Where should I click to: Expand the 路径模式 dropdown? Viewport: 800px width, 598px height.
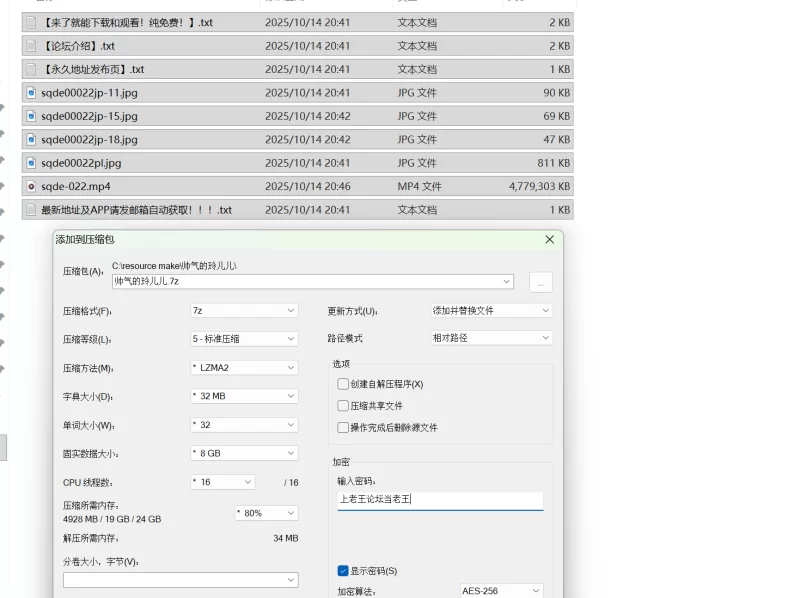[491, 338]
